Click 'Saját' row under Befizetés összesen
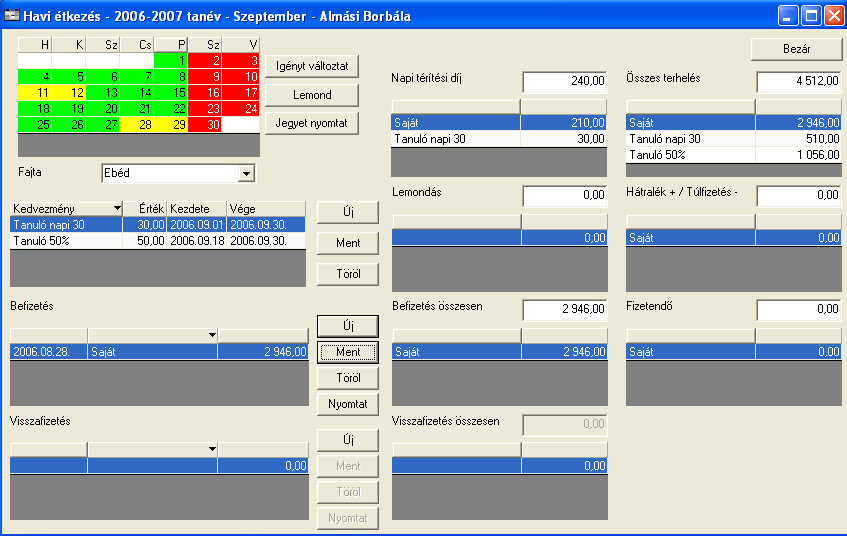This screenshot has height=536, width=847. (x=500, y=352)
